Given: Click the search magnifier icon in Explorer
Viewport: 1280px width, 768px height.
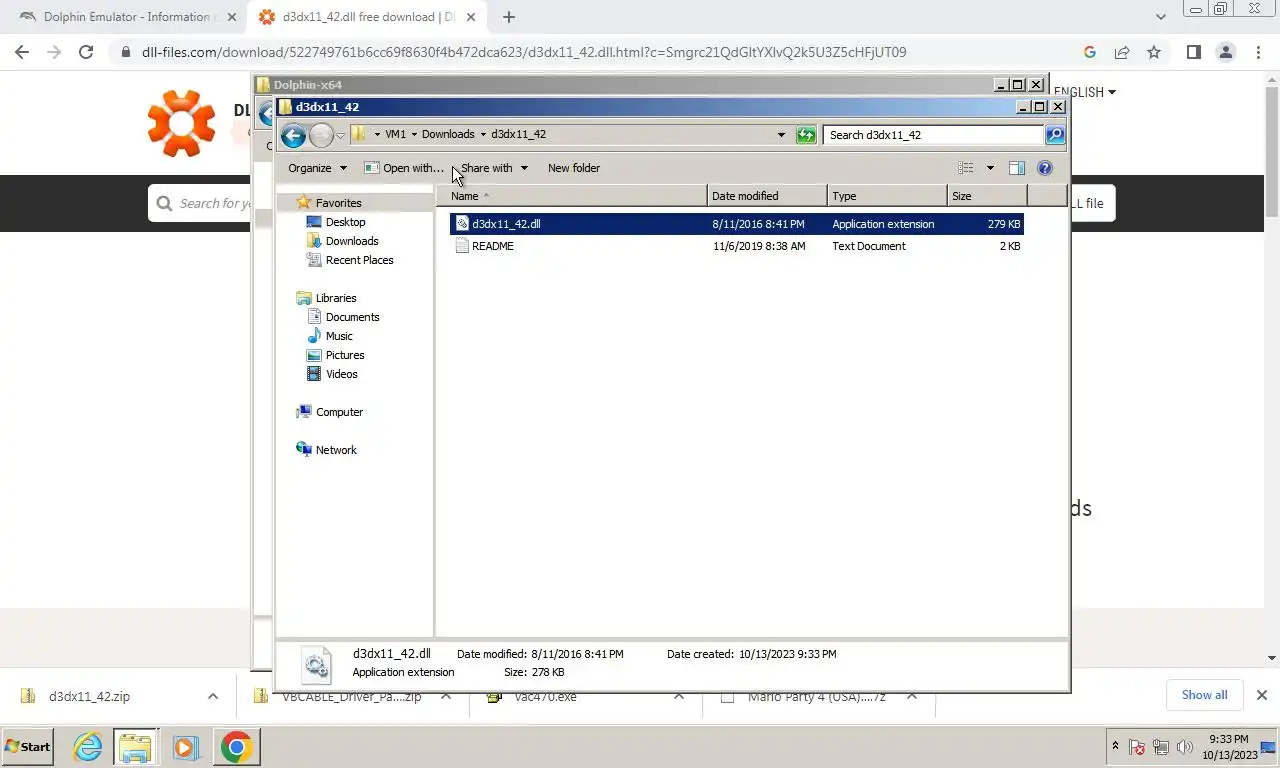Looking at the screenshot, I should [1055, 135].
